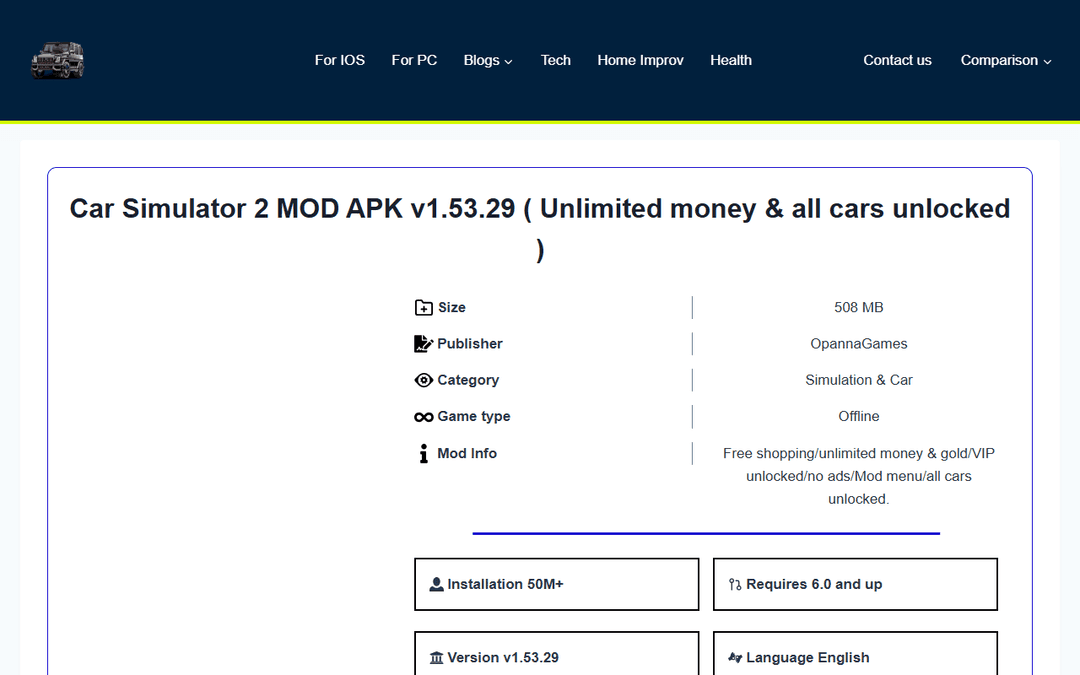Click the Free shopping mod info text
Viewport: 1080px width, 675px height.
click(858, 476)
